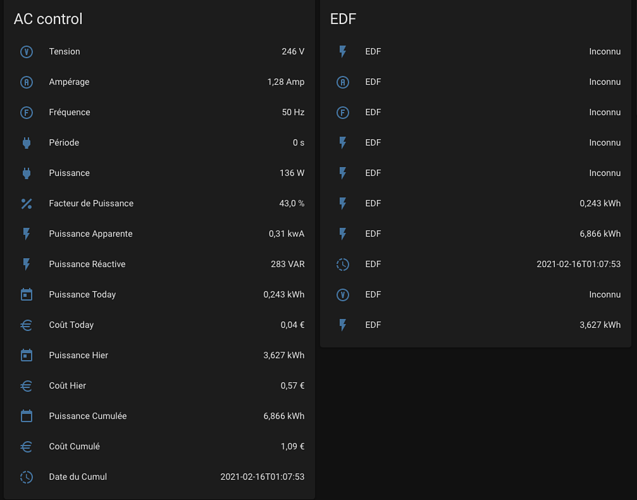Select the Puissance Cumulée entity label

[x=87, y=416]
